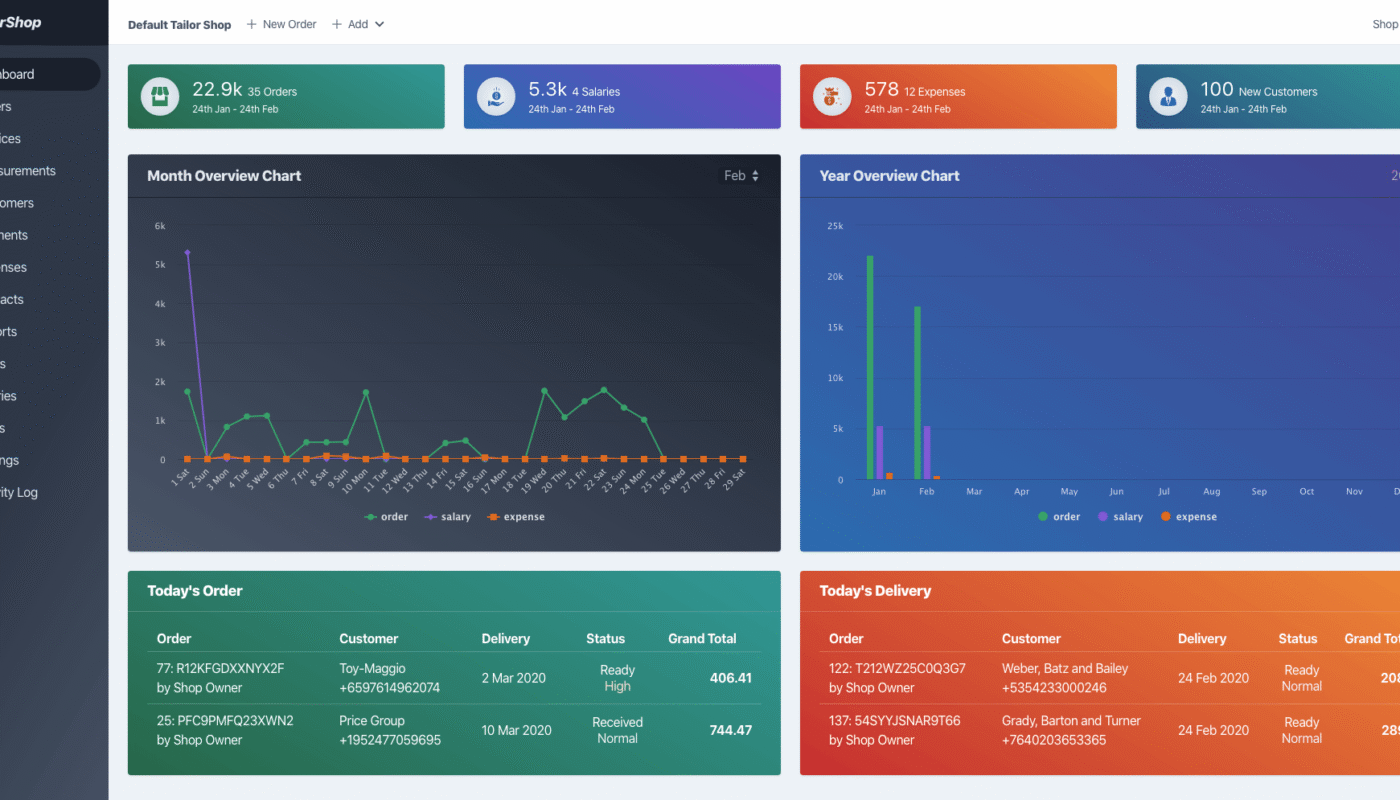This screenshot has height=800, width=1400.
Task: Open Activity Log in the sidebar
Action: (18, 492)
